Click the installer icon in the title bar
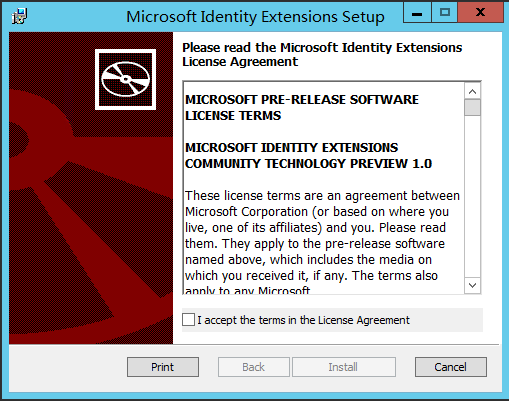509x401 pixels. pos(19,16)
